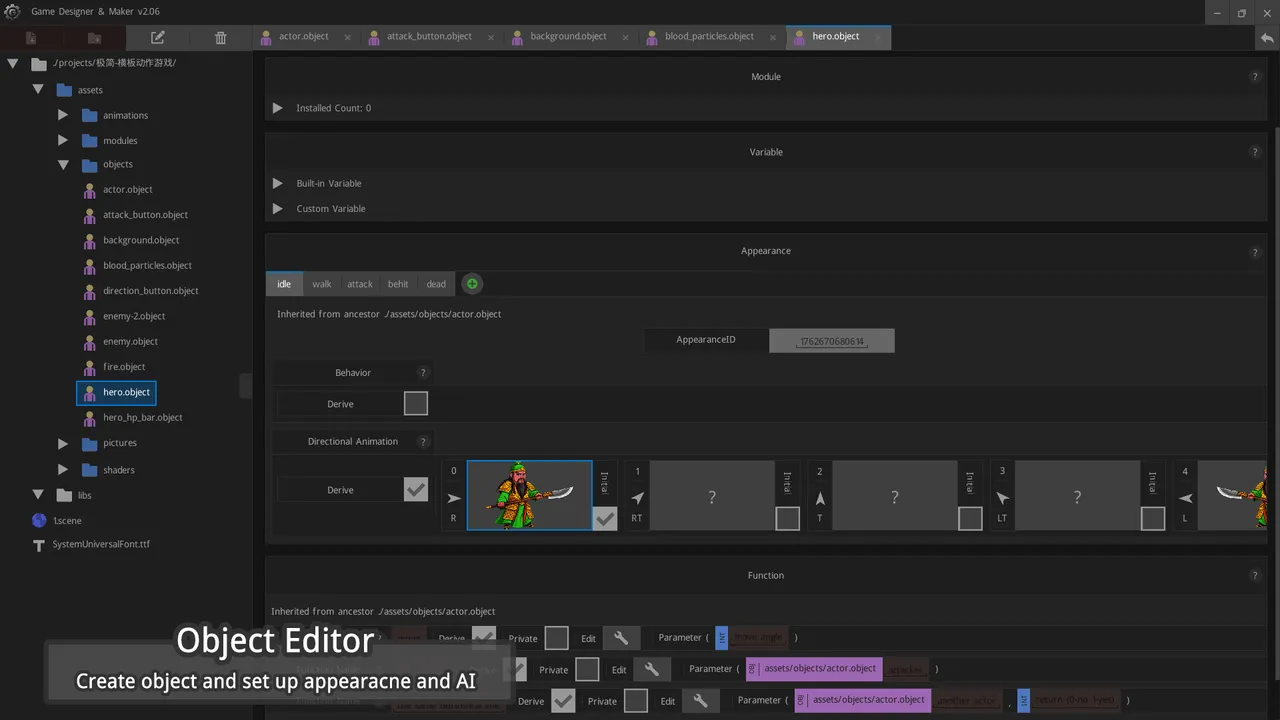Toggle Derive checkbox in another_actor function row
Viewport: 1280px width, 720px height.
(x=563, y=701)
